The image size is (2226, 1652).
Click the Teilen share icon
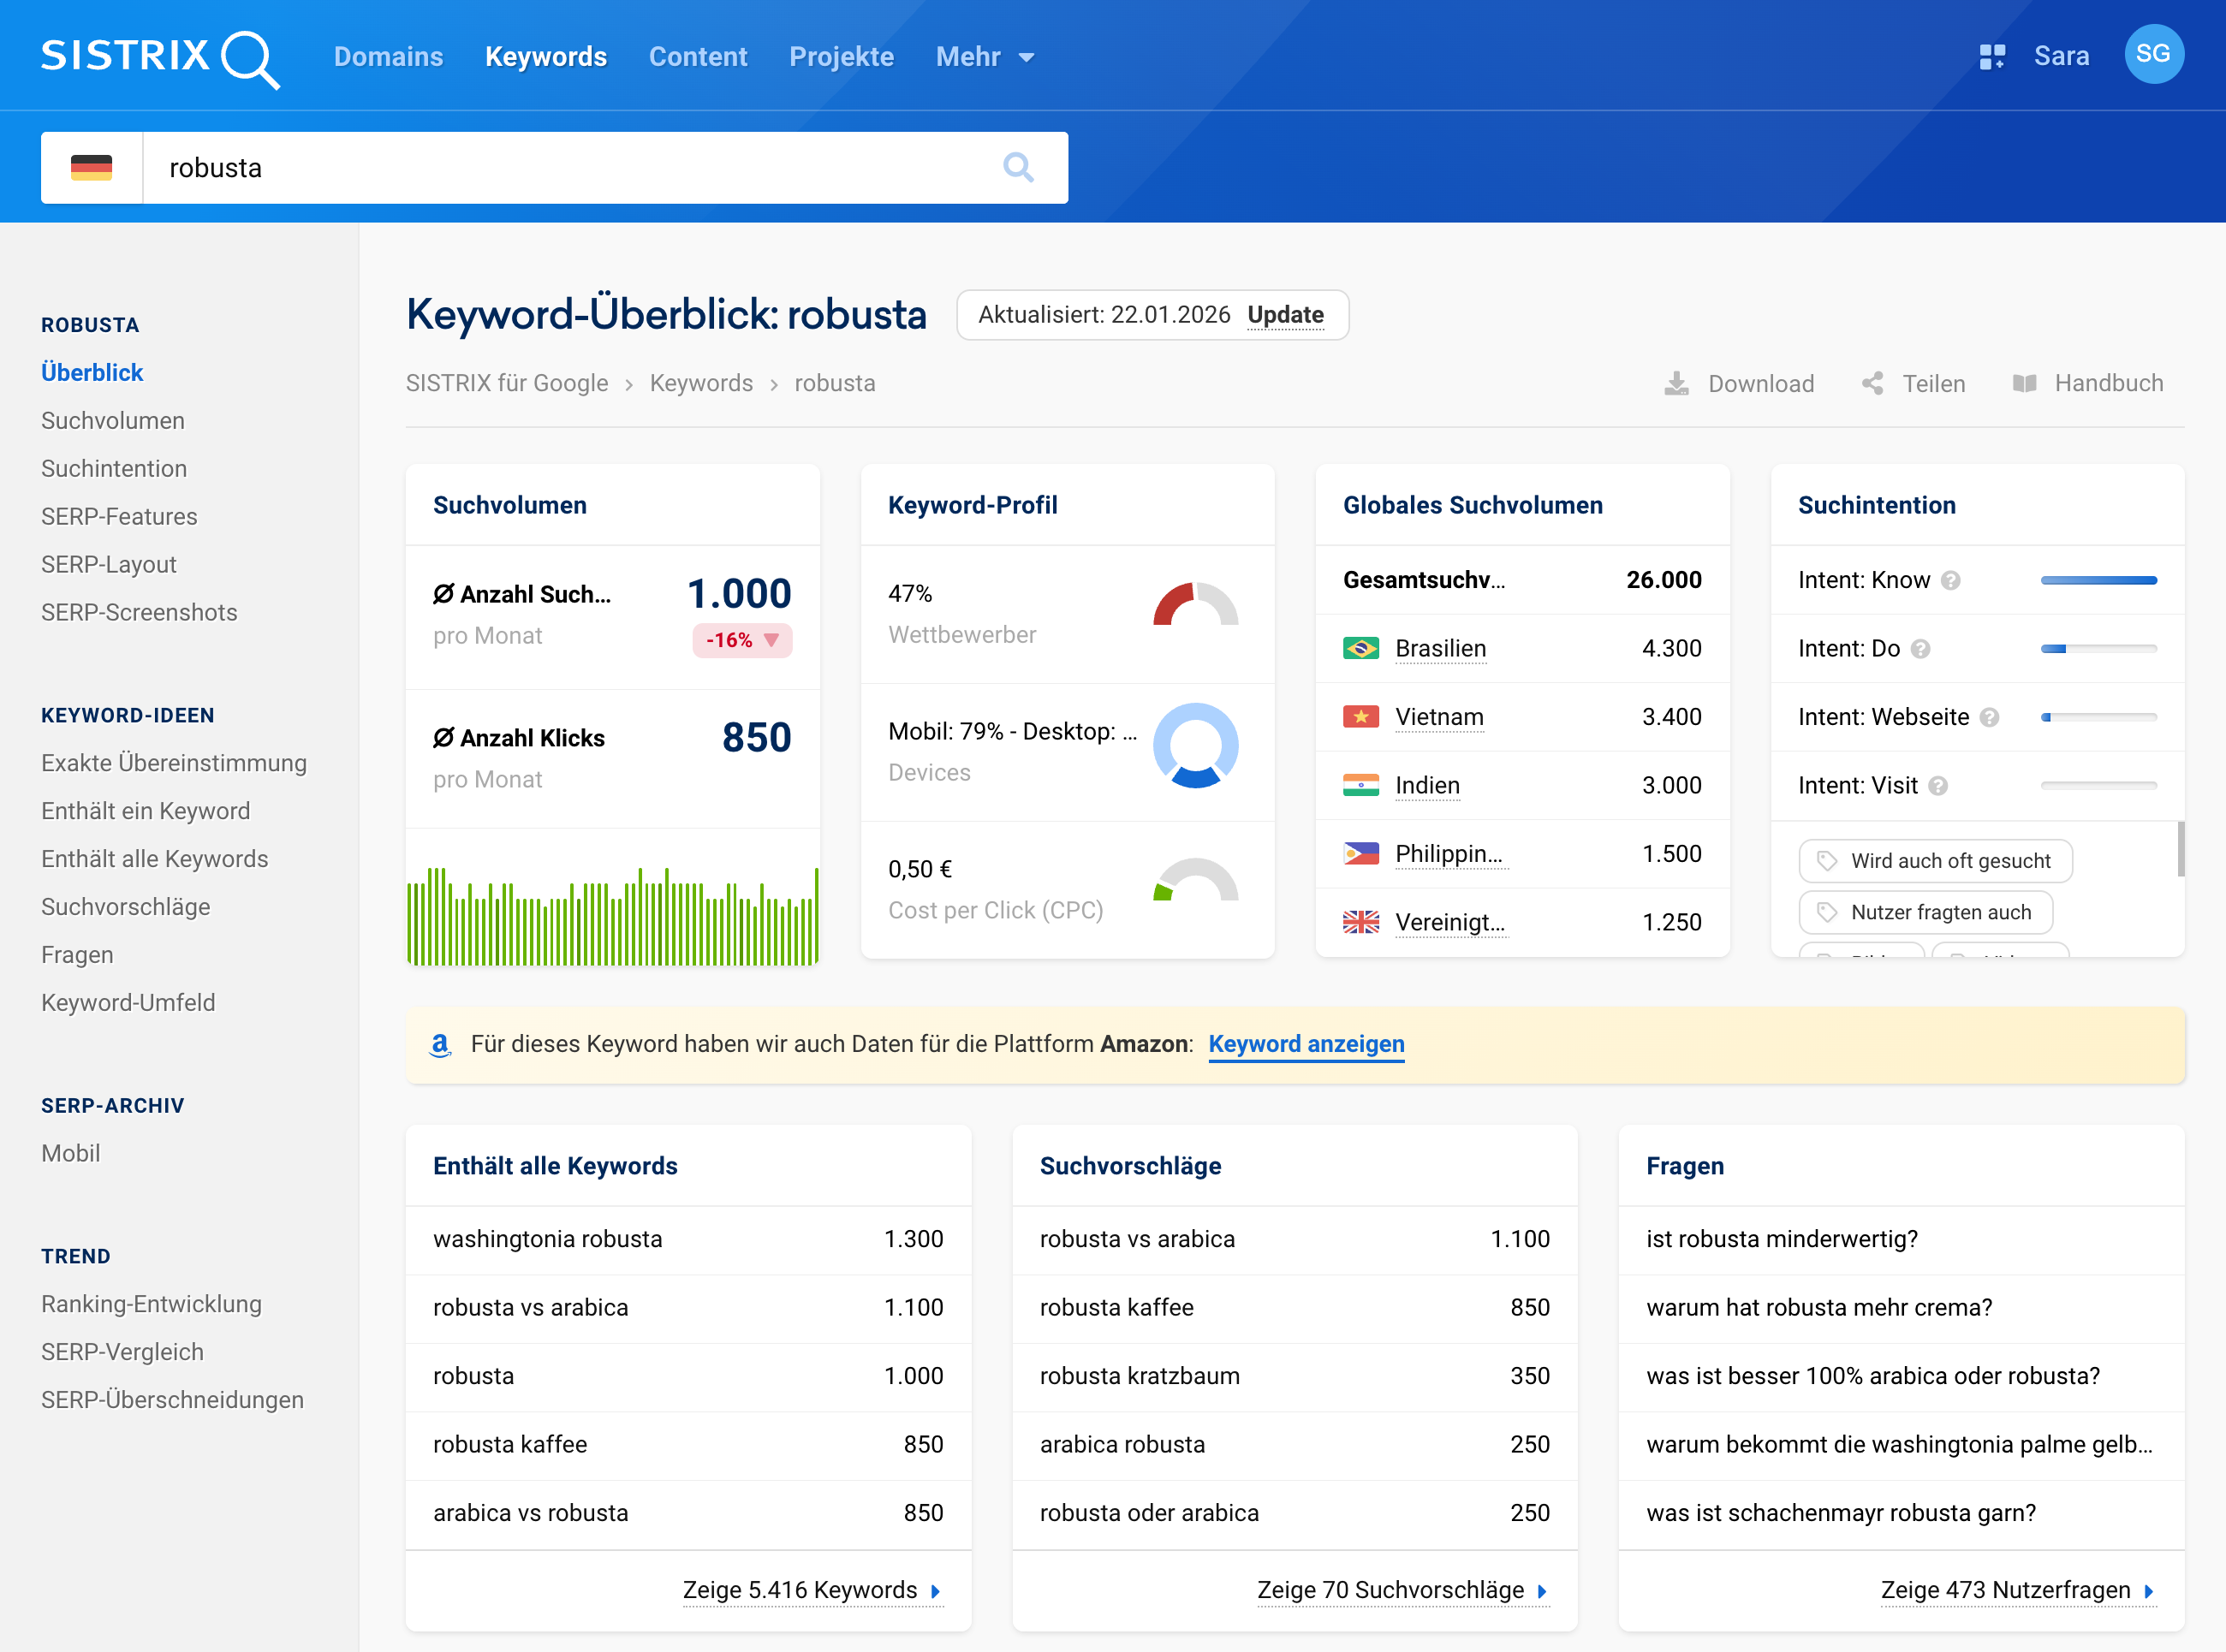tap(1872, 383)
